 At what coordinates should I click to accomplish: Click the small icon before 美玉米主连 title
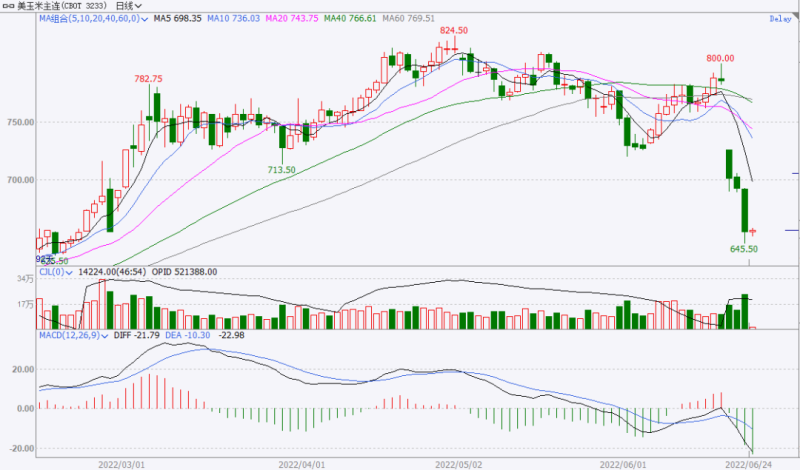point(7,6)
